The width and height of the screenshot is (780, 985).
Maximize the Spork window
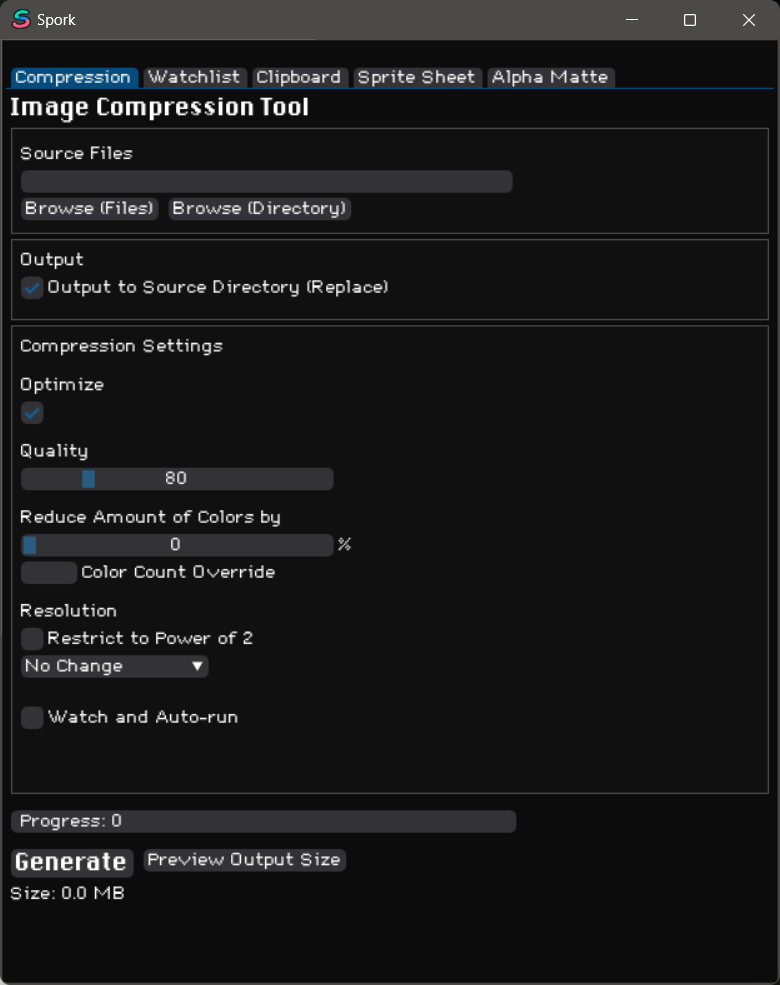[689, 20]
